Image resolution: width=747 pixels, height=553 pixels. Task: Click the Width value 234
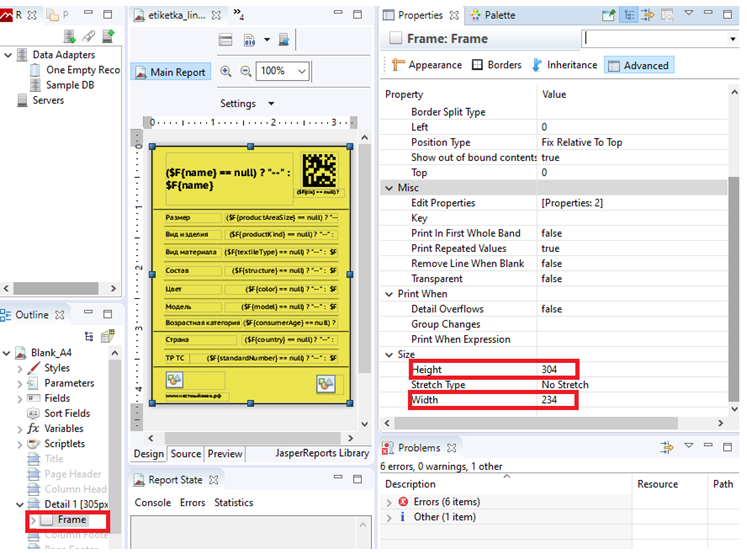[x=549, y=400]
